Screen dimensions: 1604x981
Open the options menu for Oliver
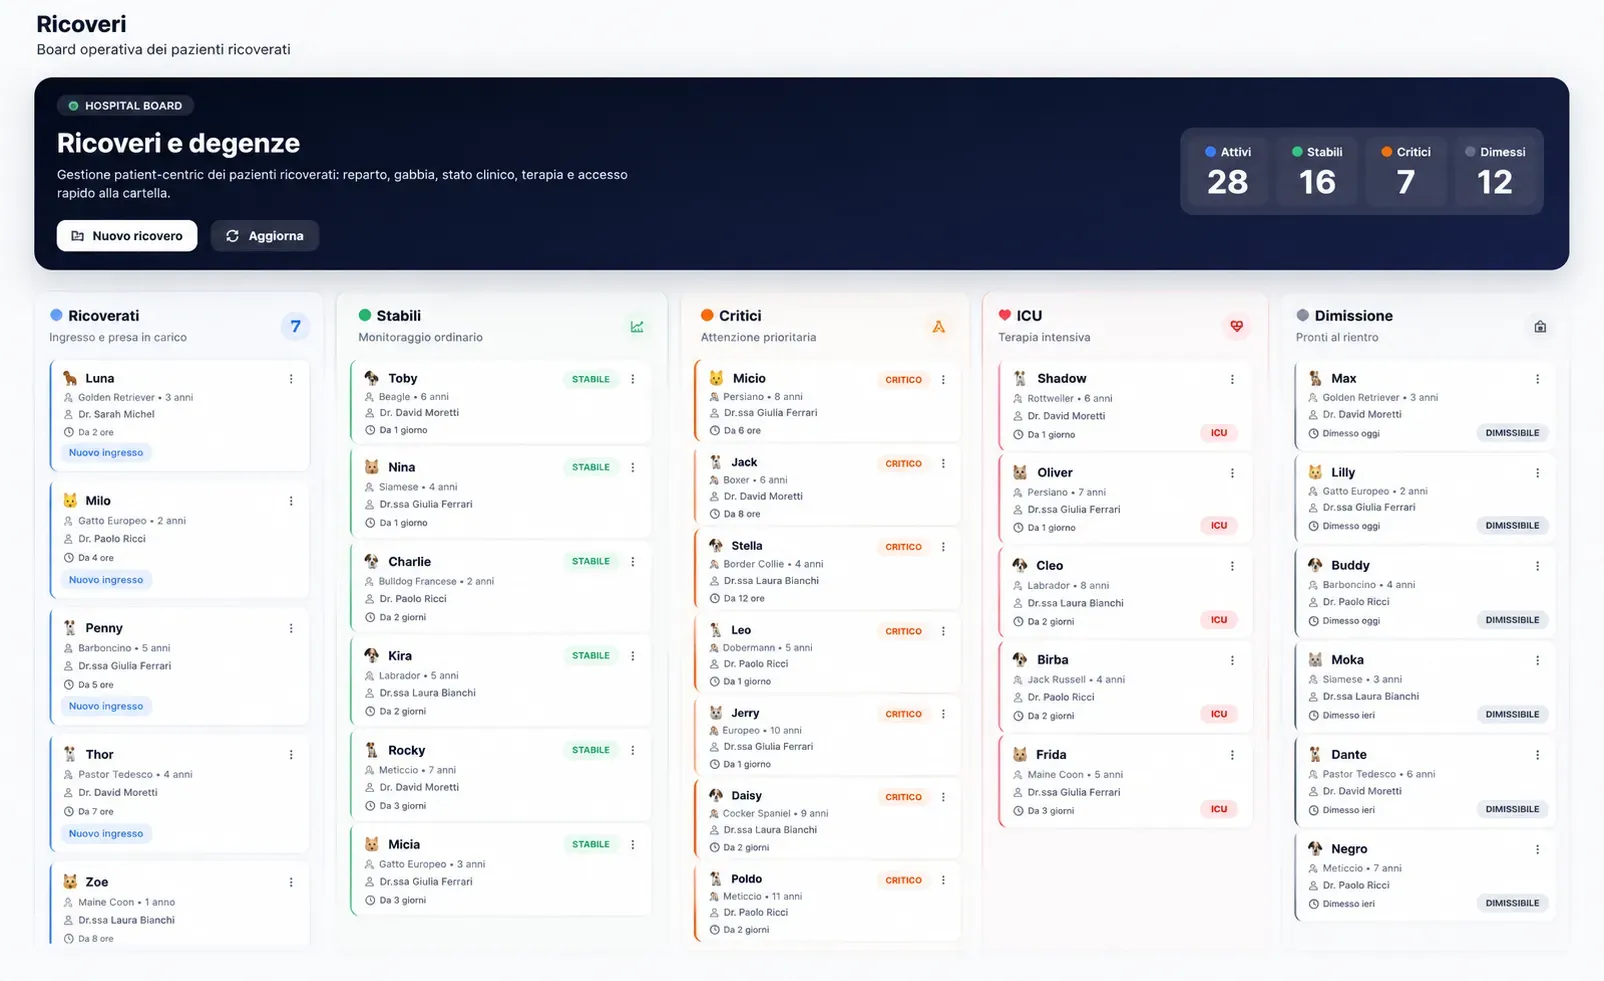[1232, 473]
